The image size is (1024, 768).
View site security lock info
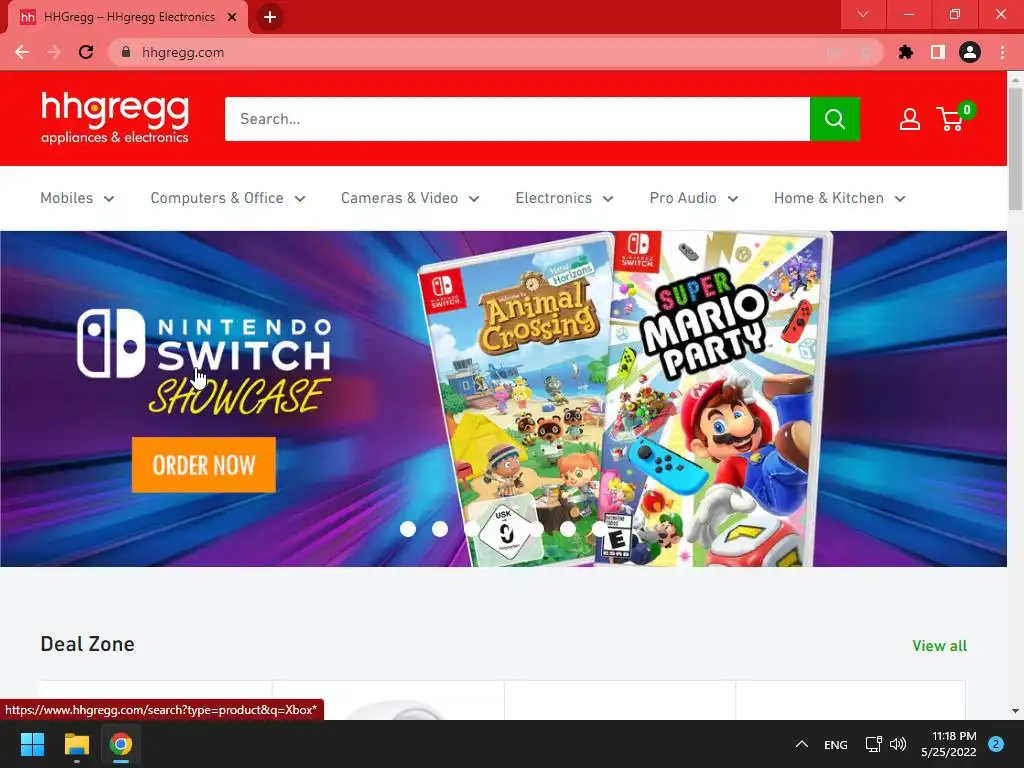pos(126,52)
